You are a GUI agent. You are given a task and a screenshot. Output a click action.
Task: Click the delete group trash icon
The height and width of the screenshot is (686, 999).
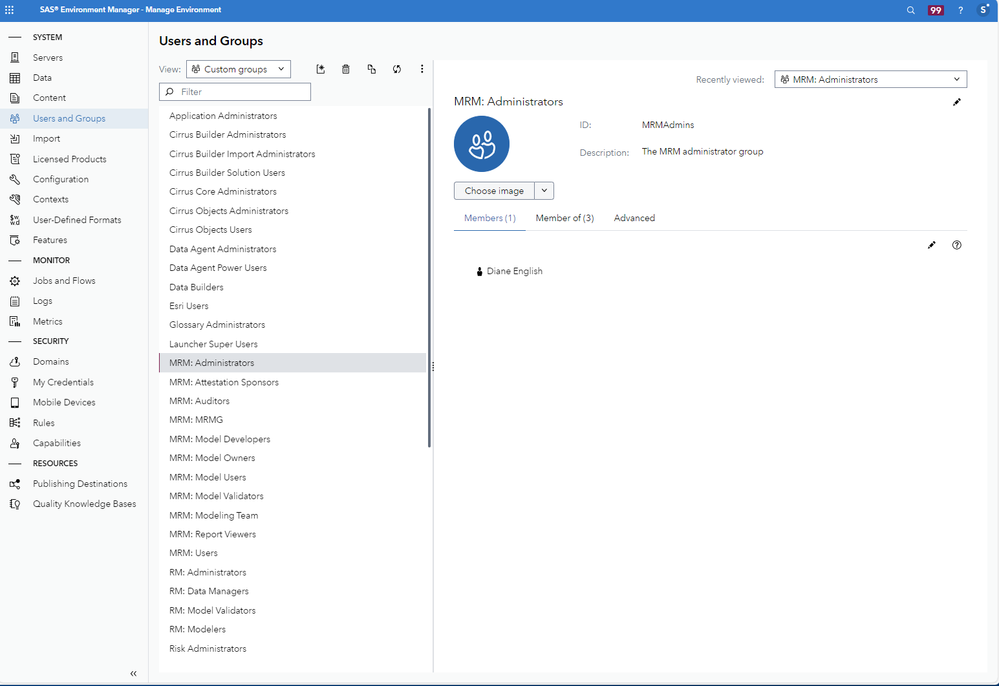(346, 69)
